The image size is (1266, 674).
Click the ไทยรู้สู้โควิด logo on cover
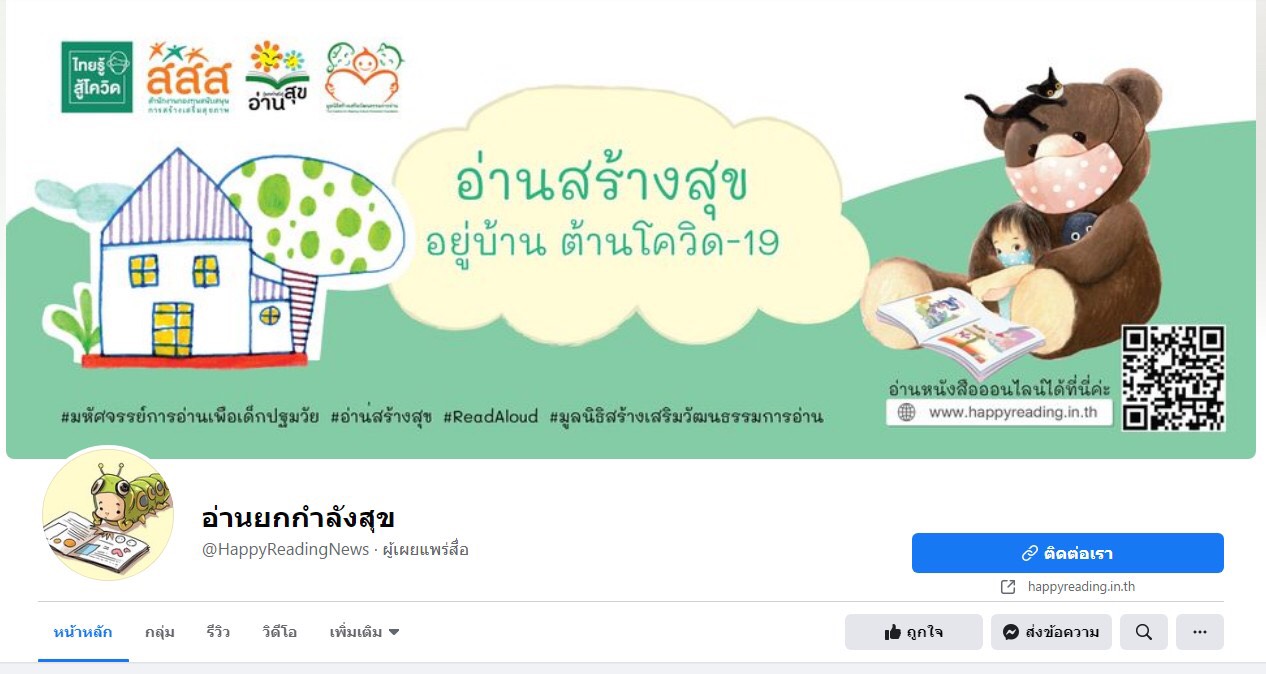point(96,77)
